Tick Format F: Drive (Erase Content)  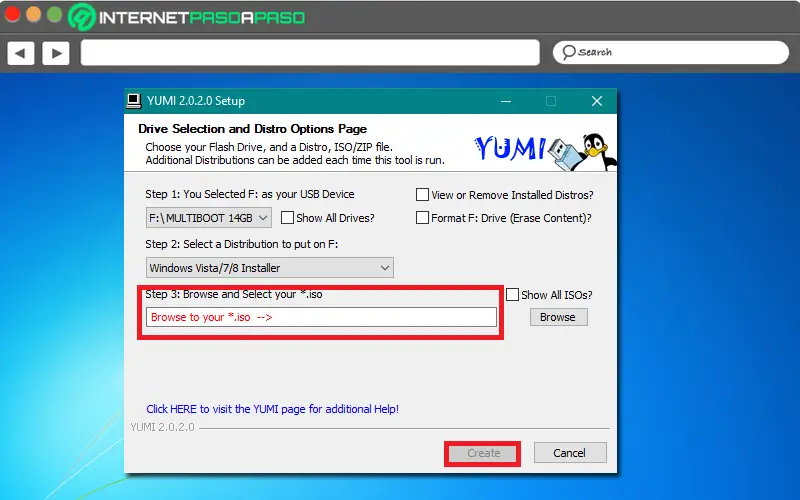(422, 218)
